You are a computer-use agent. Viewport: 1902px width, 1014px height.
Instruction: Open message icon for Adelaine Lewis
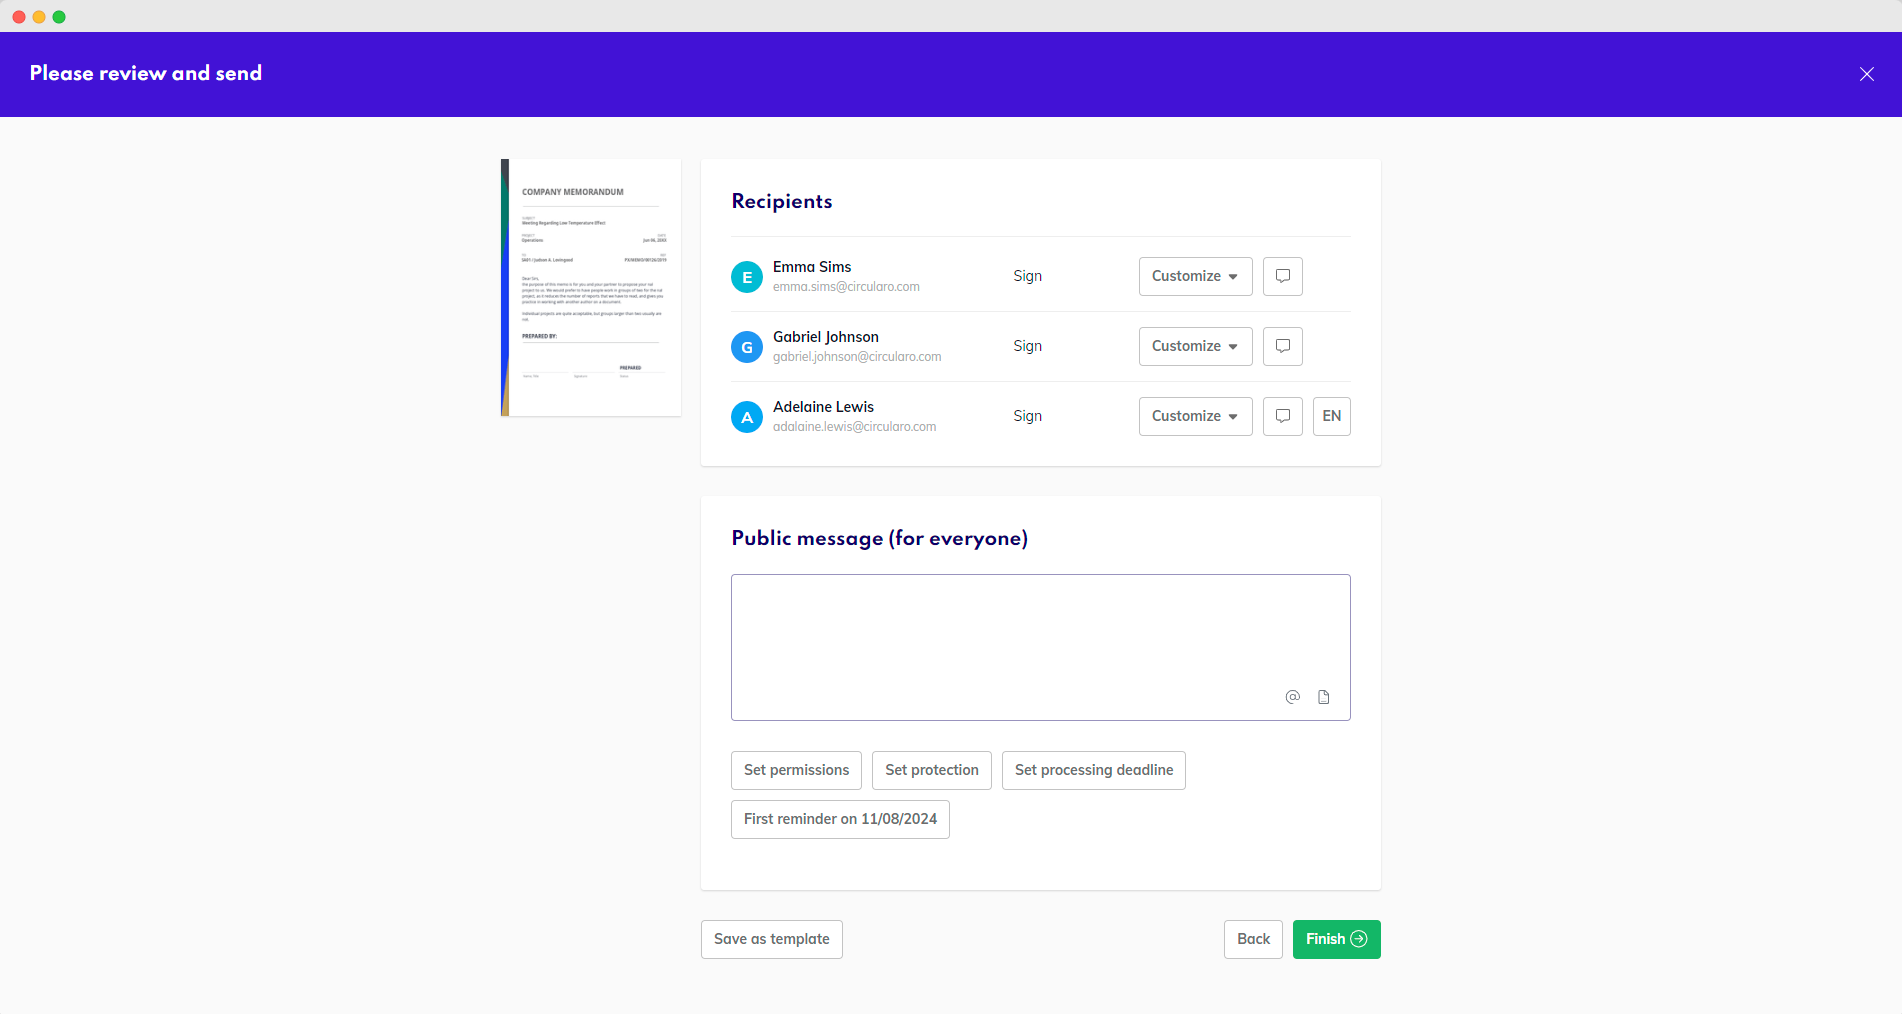click(x=1282, y=416)
